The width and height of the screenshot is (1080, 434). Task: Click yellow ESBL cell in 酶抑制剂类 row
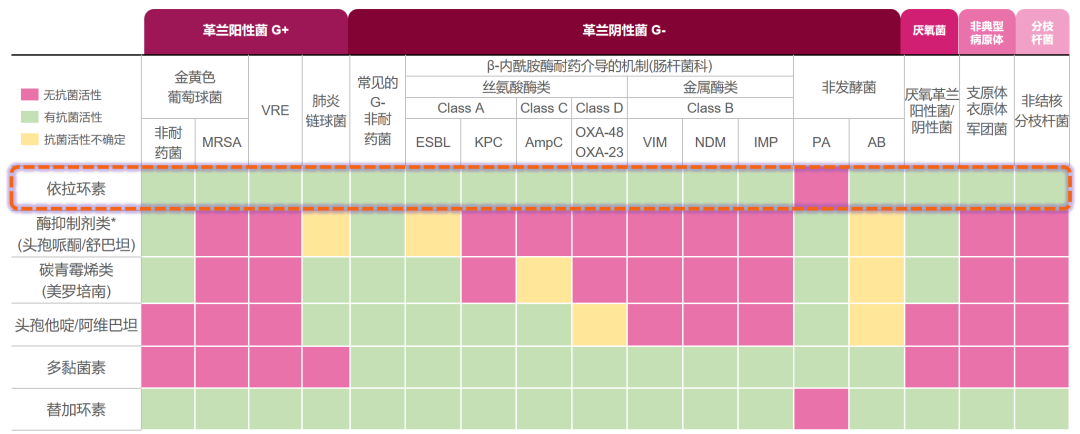pos(433,235)
